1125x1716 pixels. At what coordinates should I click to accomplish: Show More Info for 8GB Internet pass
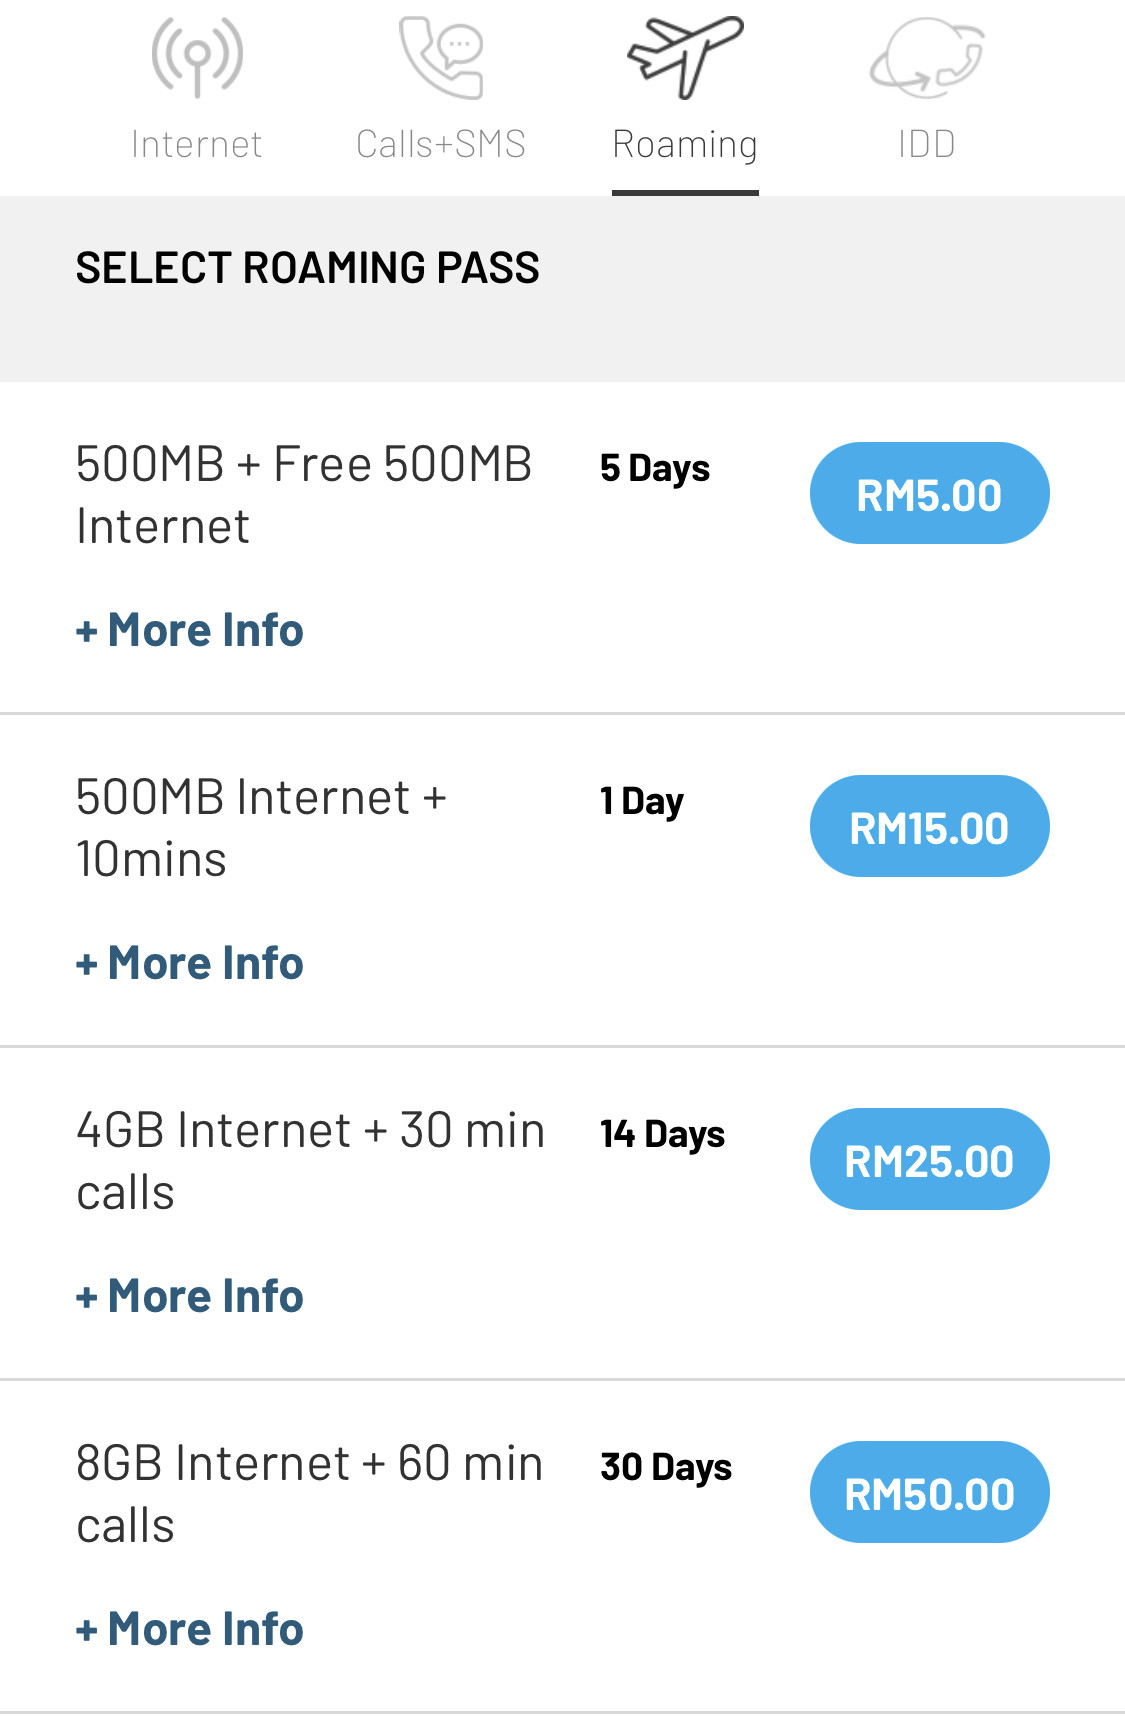(x=190, y=1629)
